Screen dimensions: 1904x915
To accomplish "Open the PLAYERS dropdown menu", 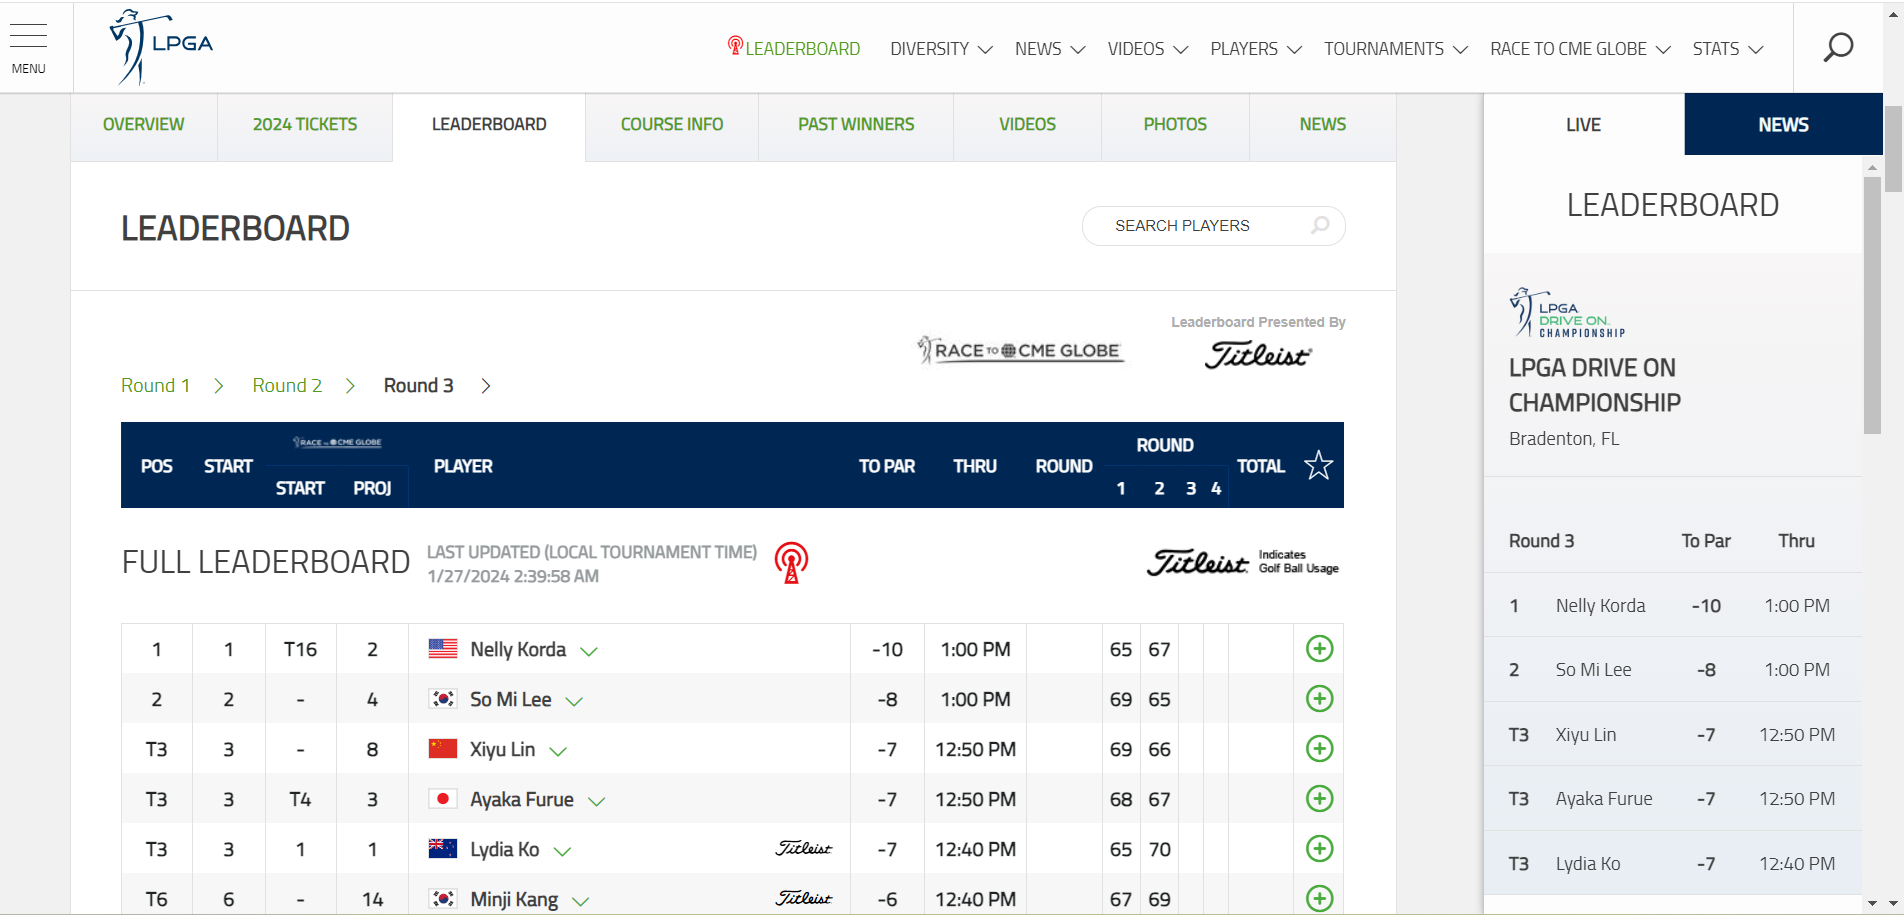I will (1256, 49).
